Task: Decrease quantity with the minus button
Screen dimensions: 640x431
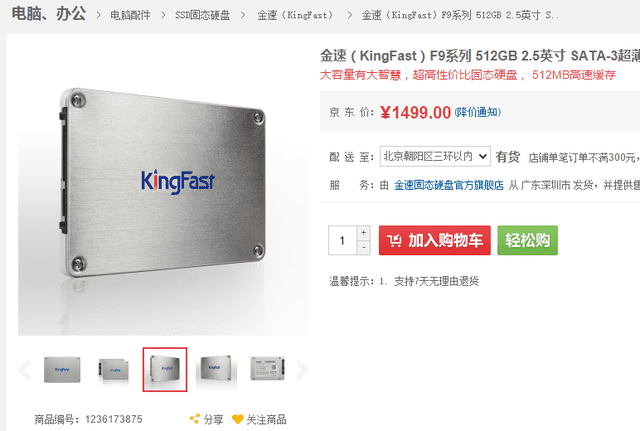Action: click(363, 248)
